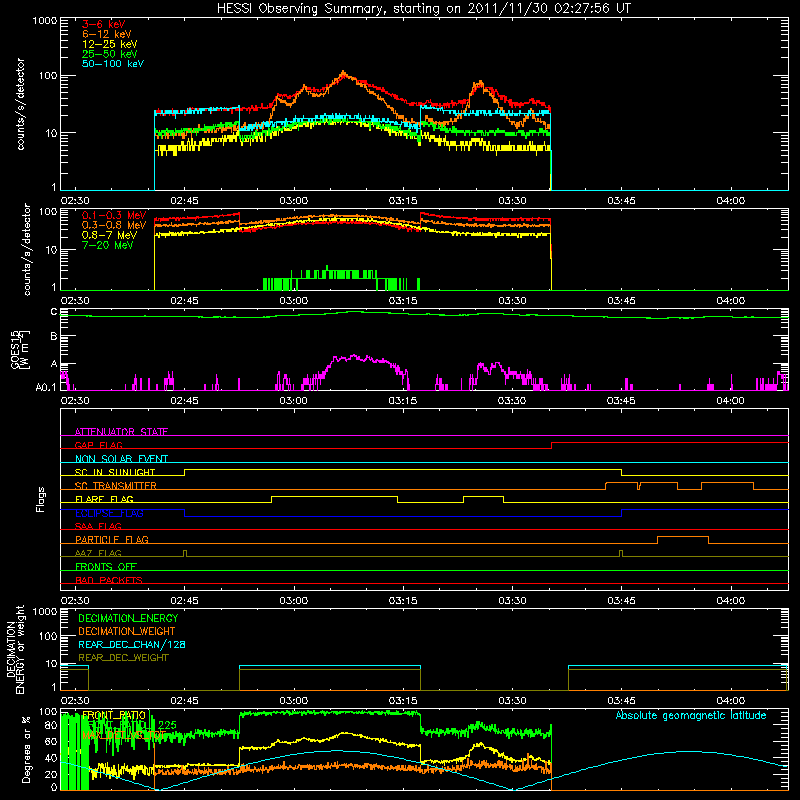The image size is (800, 800).
Task: Select the 25-50 keV legend label
Action: (x=109, y=54)
